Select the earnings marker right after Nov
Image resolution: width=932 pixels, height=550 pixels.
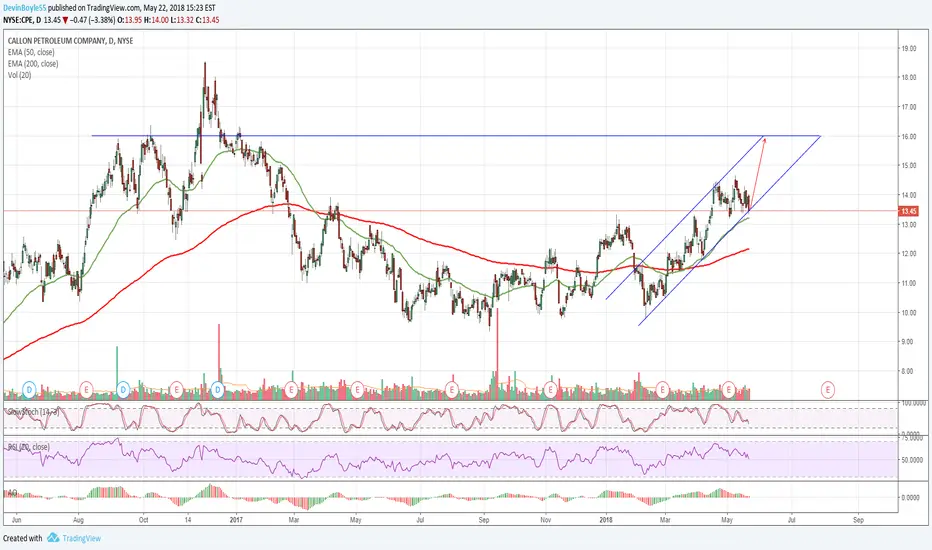pos(550,390)
